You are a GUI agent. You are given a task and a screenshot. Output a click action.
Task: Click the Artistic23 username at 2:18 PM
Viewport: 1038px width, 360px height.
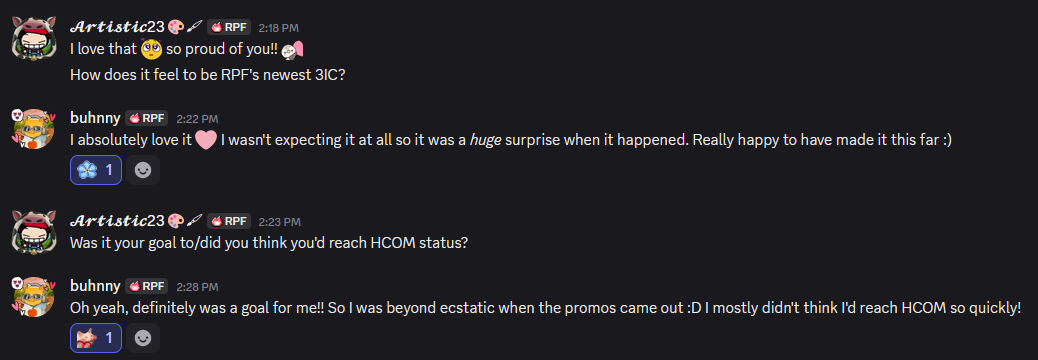pyautogui.click(x=117, y=27)
